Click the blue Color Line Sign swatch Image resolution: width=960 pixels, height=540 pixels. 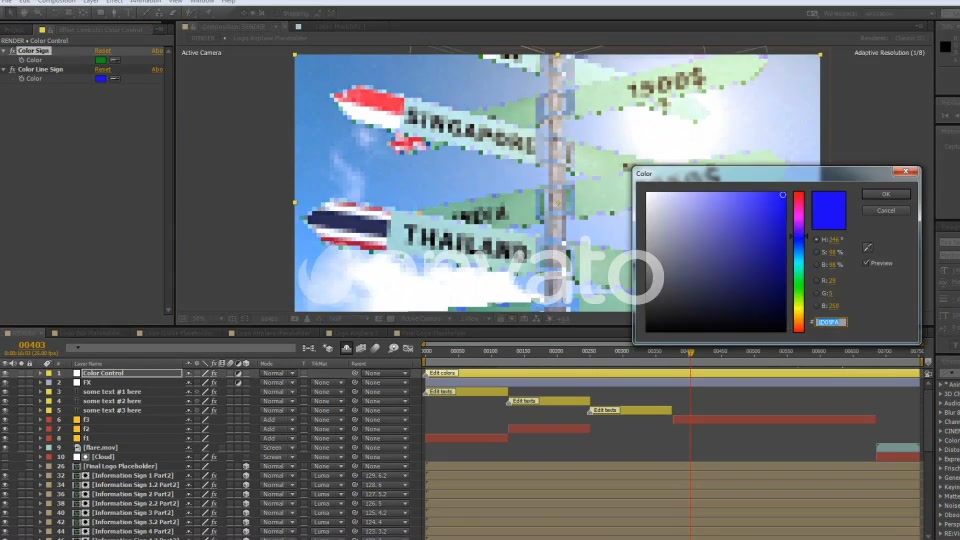tap(100, 78)
